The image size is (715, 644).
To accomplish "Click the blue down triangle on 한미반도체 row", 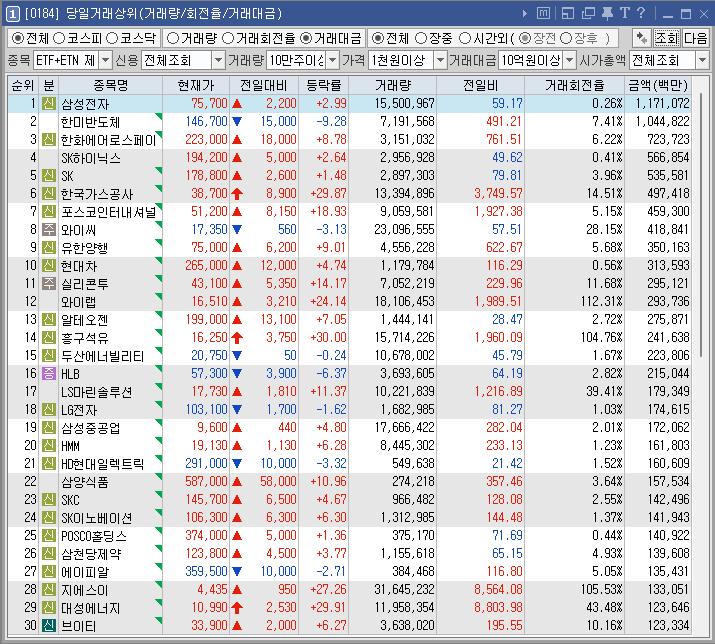I will pos(237,122).
